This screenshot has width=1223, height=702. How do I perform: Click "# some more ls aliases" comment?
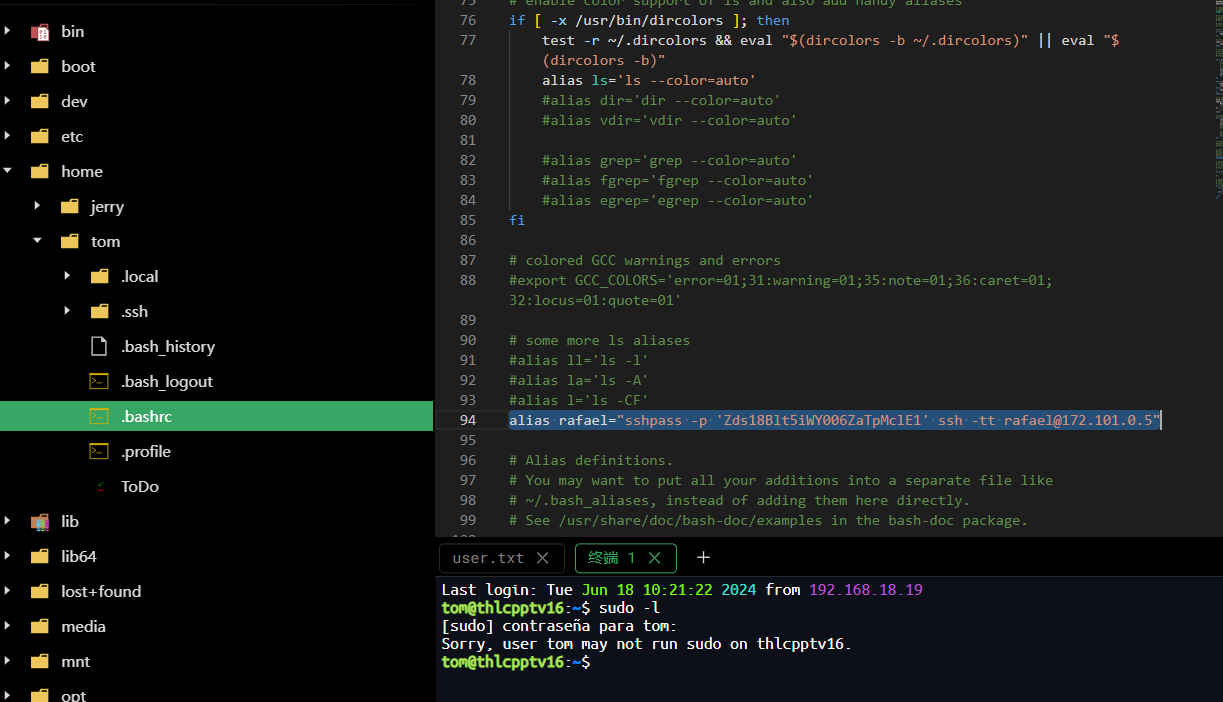599,340
